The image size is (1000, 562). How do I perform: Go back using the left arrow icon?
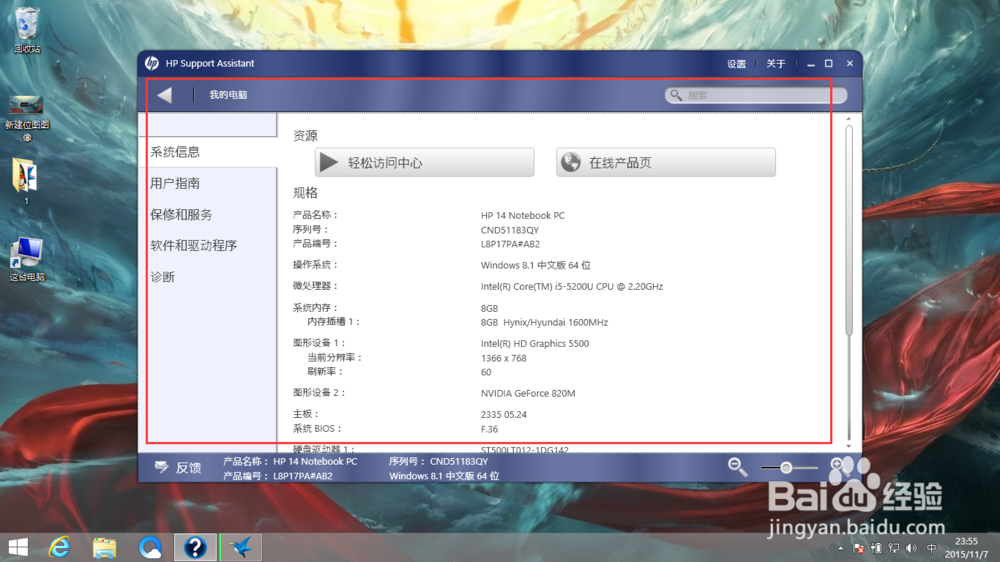(x=165, y=95)
